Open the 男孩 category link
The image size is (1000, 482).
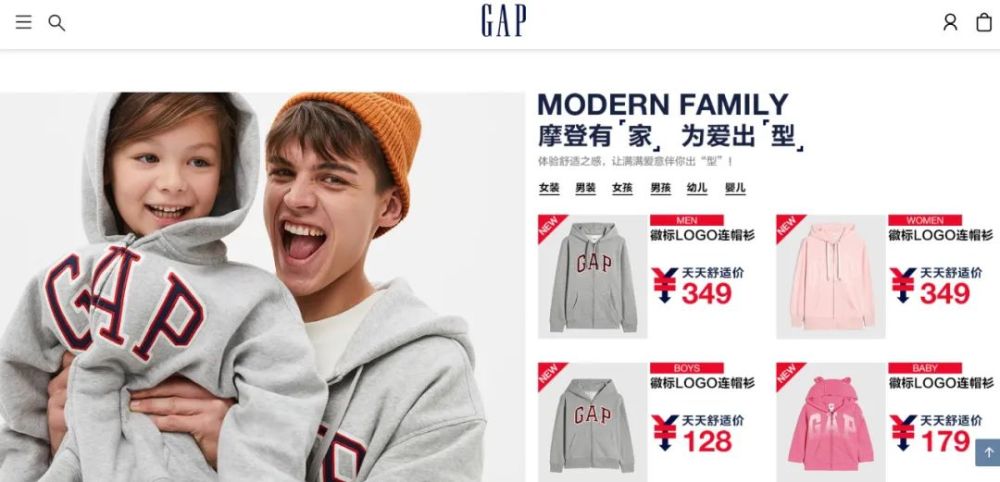661,188
